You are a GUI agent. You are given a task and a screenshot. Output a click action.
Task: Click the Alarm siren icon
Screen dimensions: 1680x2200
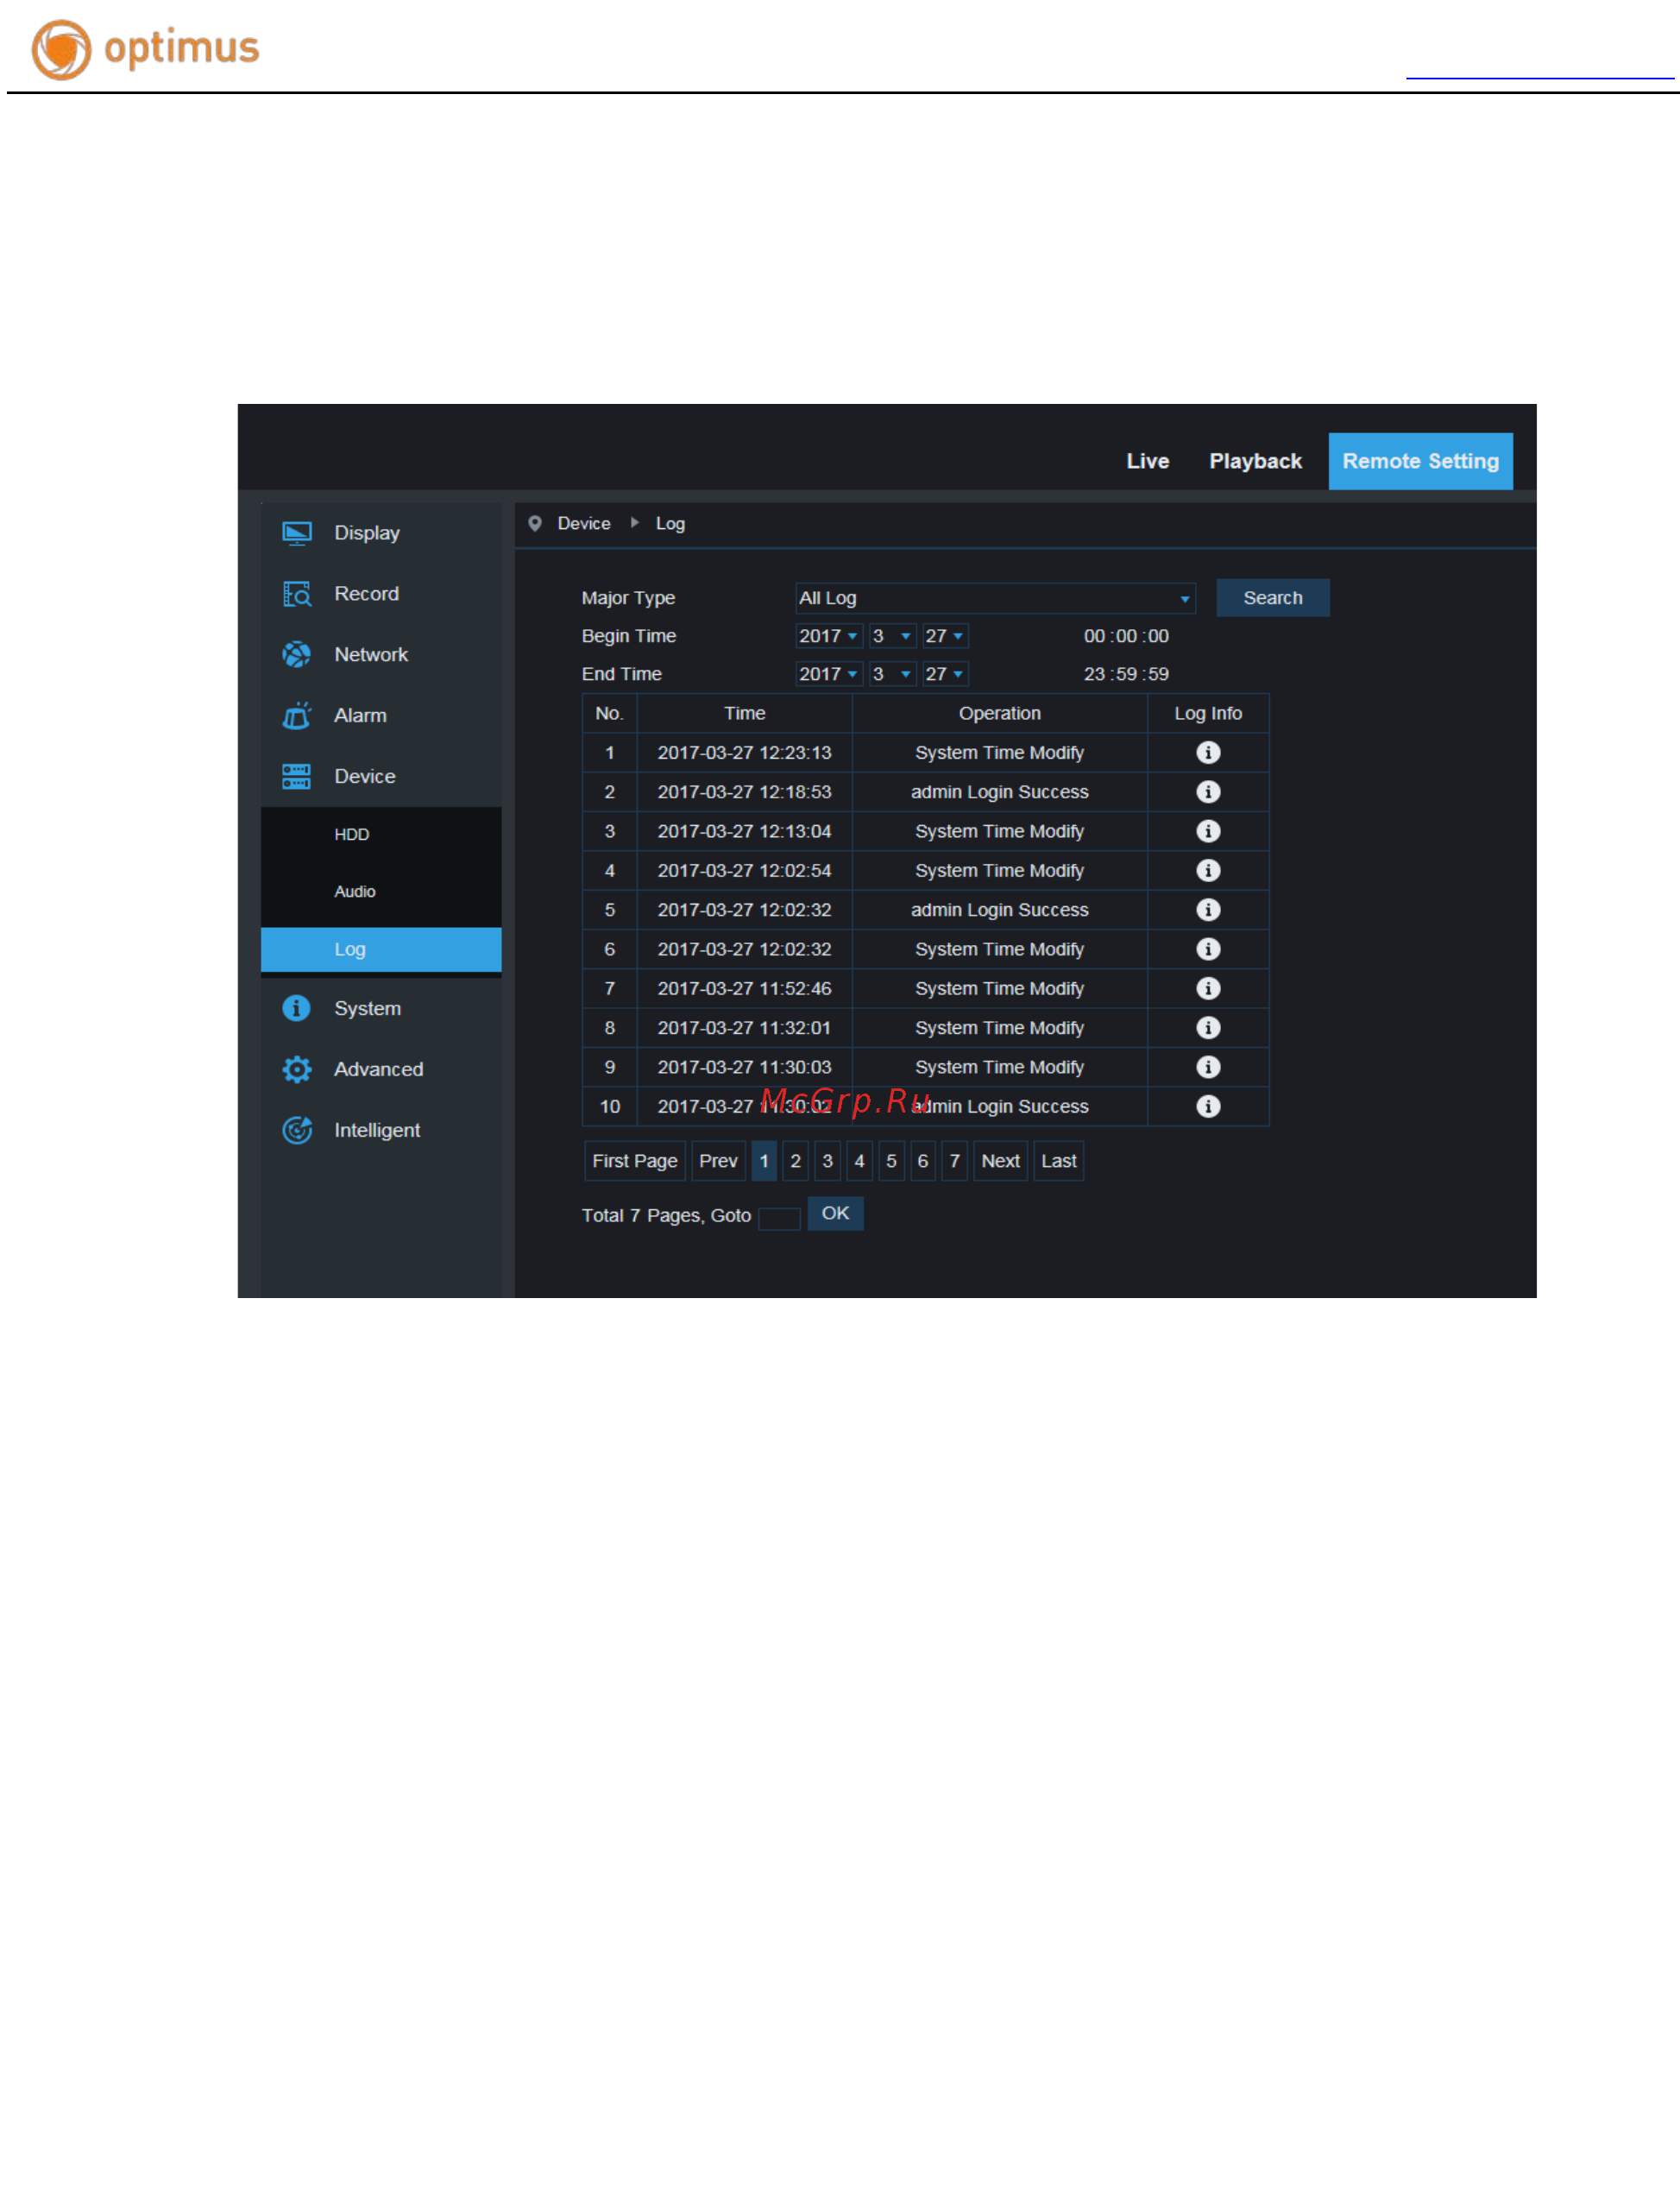coord(296,716)
